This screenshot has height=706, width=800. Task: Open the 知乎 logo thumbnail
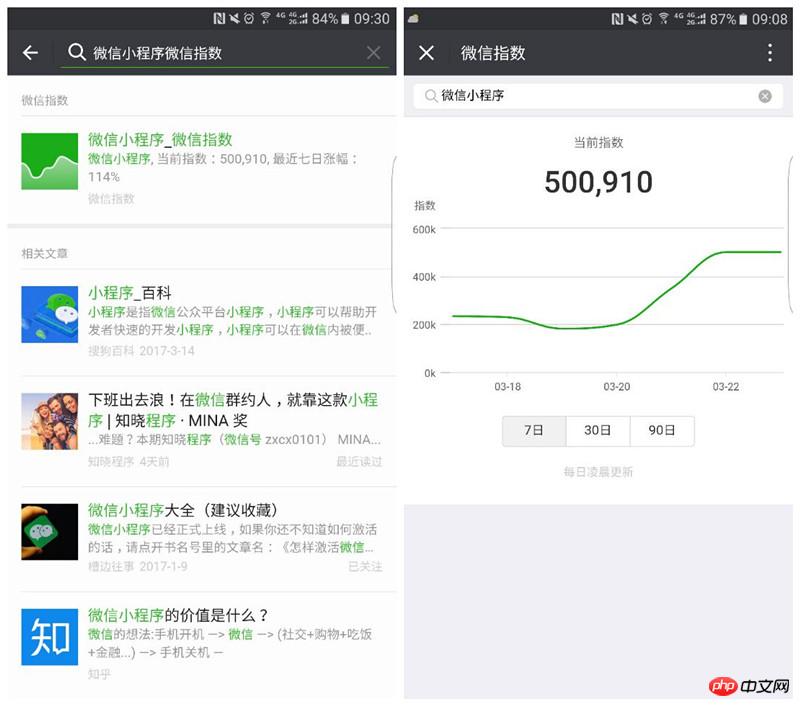49,637
